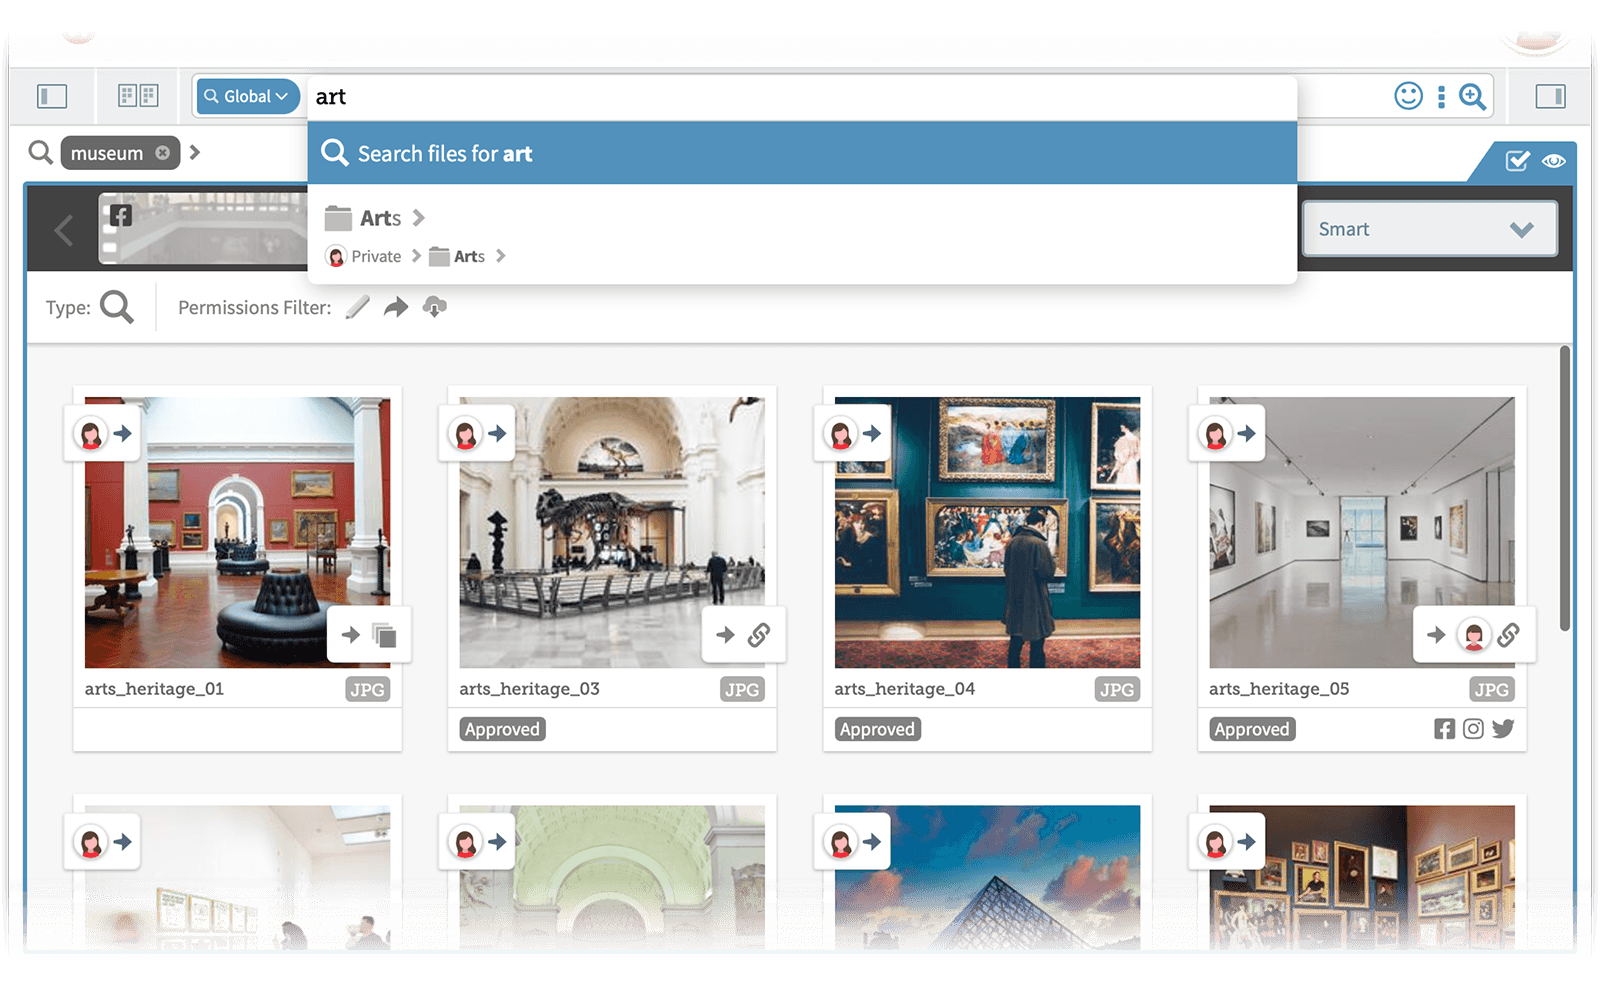The image size is (1600, 981).
Task: Click the vertical scrollbar on the right
Action: point(1565,488)
